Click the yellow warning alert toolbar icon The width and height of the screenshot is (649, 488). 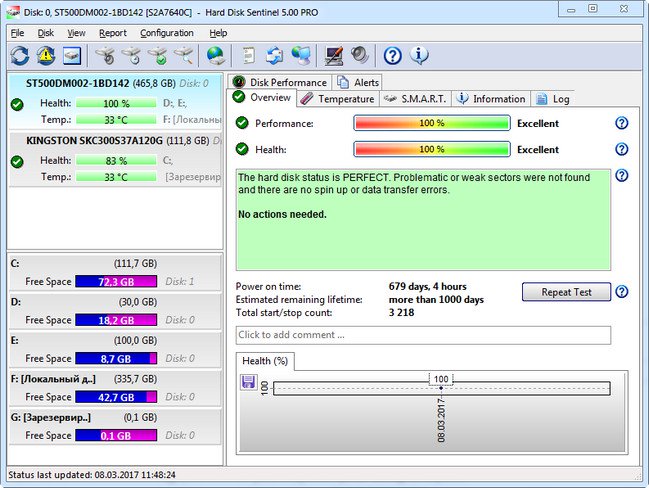(x=46, y=55)
